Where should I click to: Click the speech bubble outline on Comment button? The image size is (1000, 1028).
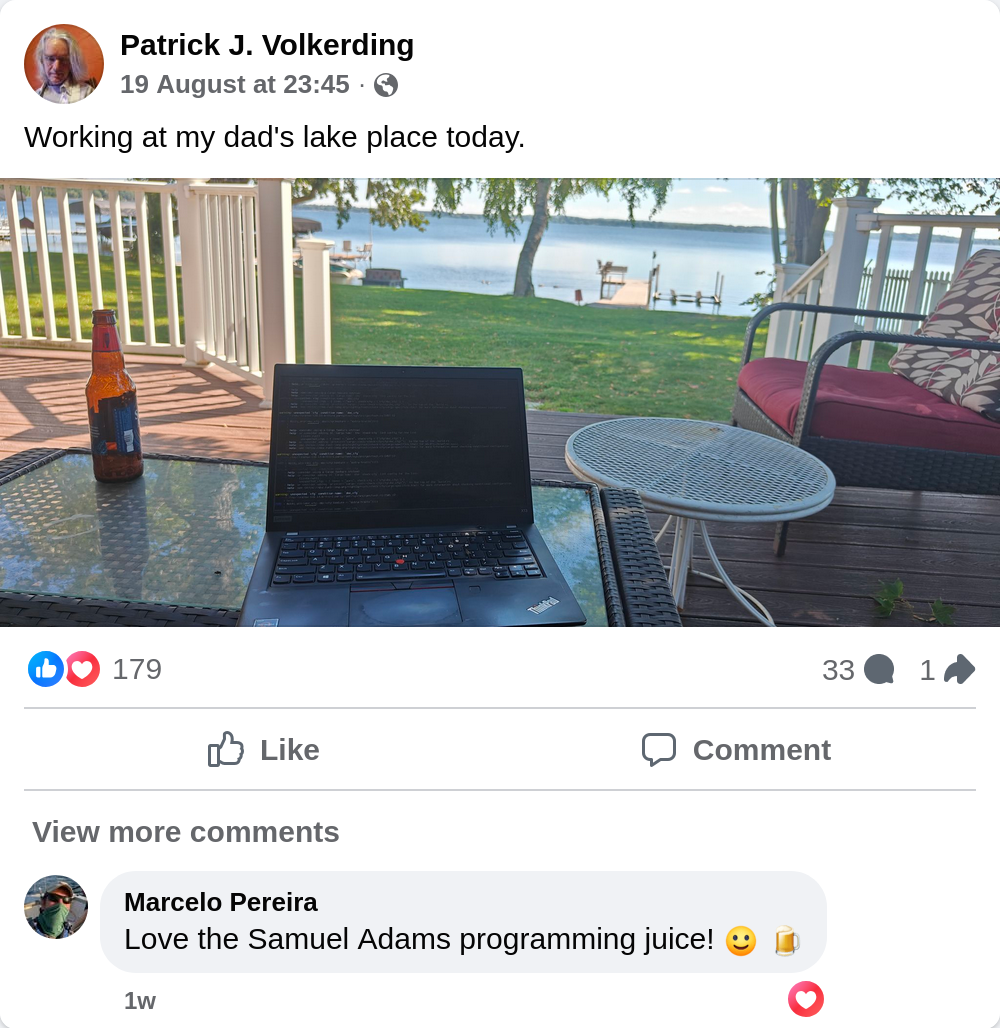click(x=658, y=749)
